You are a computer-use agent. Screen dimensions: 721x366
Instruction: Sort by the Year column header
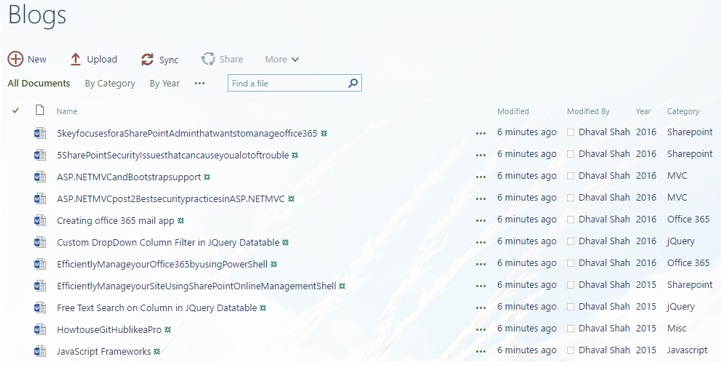click(x=643, y=111)
